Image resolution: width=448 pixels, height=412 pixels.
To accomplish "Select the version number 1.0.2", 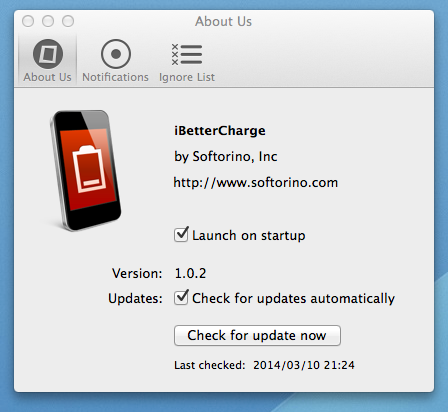I will (x=190, y=273).
